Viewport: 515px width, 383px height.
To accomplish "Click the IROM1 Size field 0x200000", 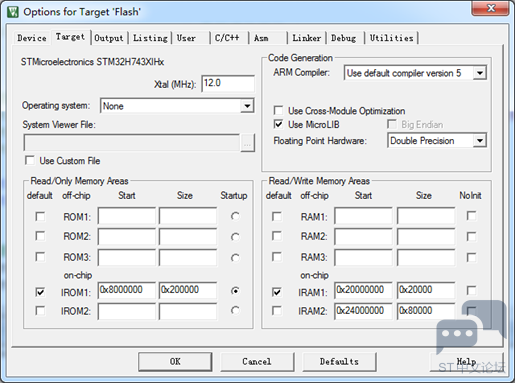I will (188, 290).
